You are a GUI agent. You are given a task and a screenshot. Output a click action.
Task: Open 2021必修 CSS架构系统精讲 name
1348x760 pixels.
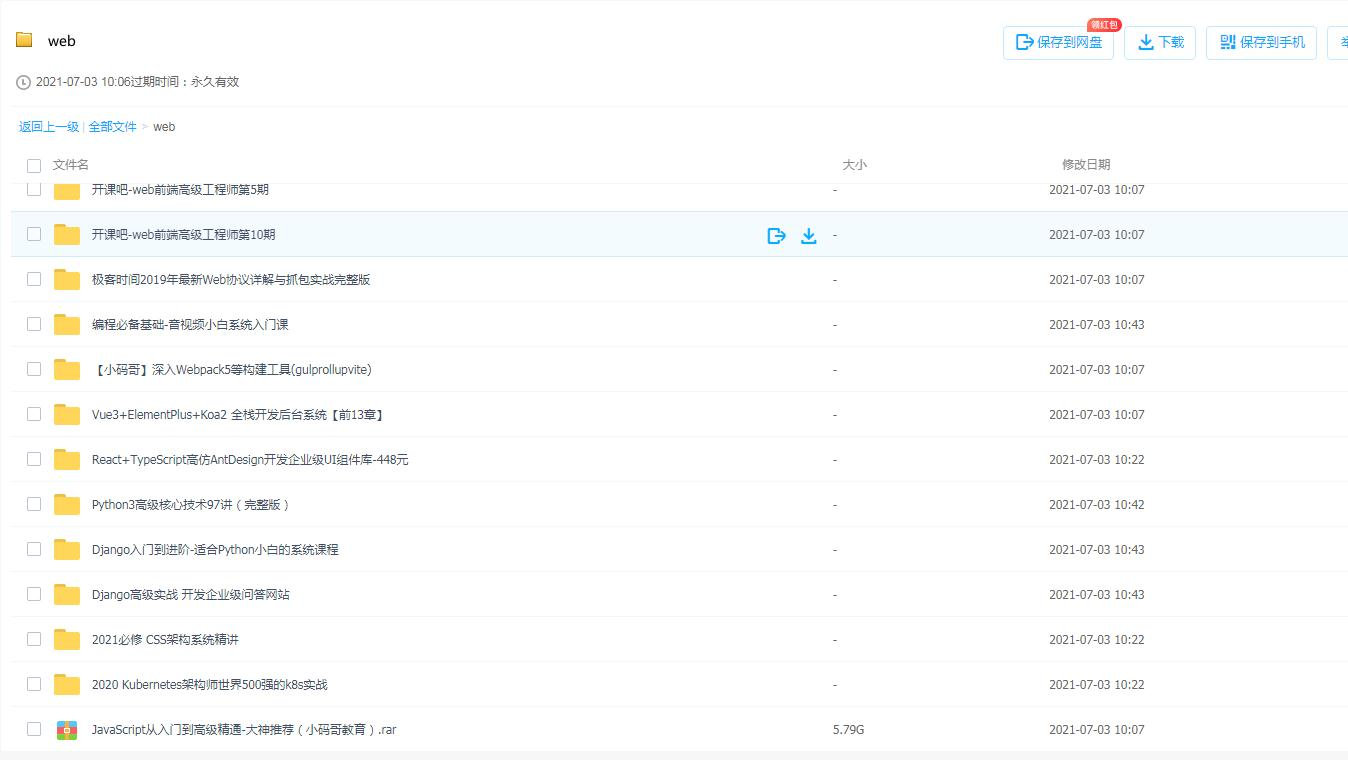[165, 640]
